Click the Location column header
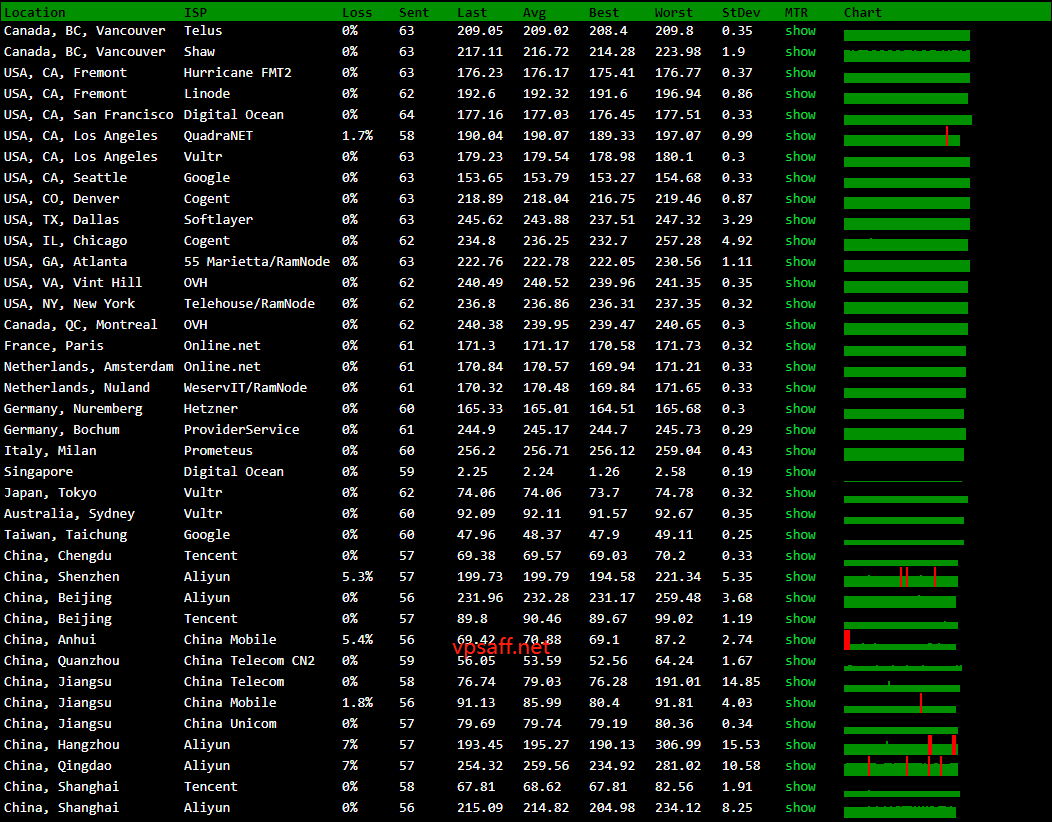1052x822 pixels. pos(35,12)
